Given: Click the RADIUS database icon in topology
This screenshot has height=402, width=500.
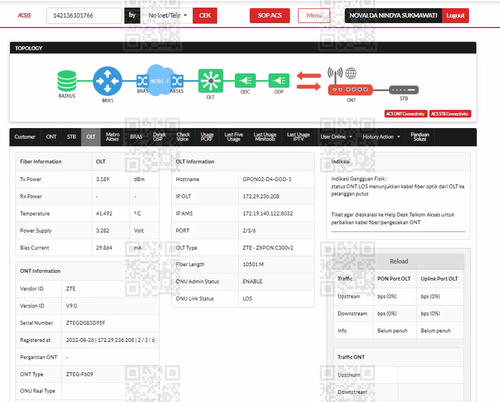Looking at the screenshot, I should [x=67, y=81].
